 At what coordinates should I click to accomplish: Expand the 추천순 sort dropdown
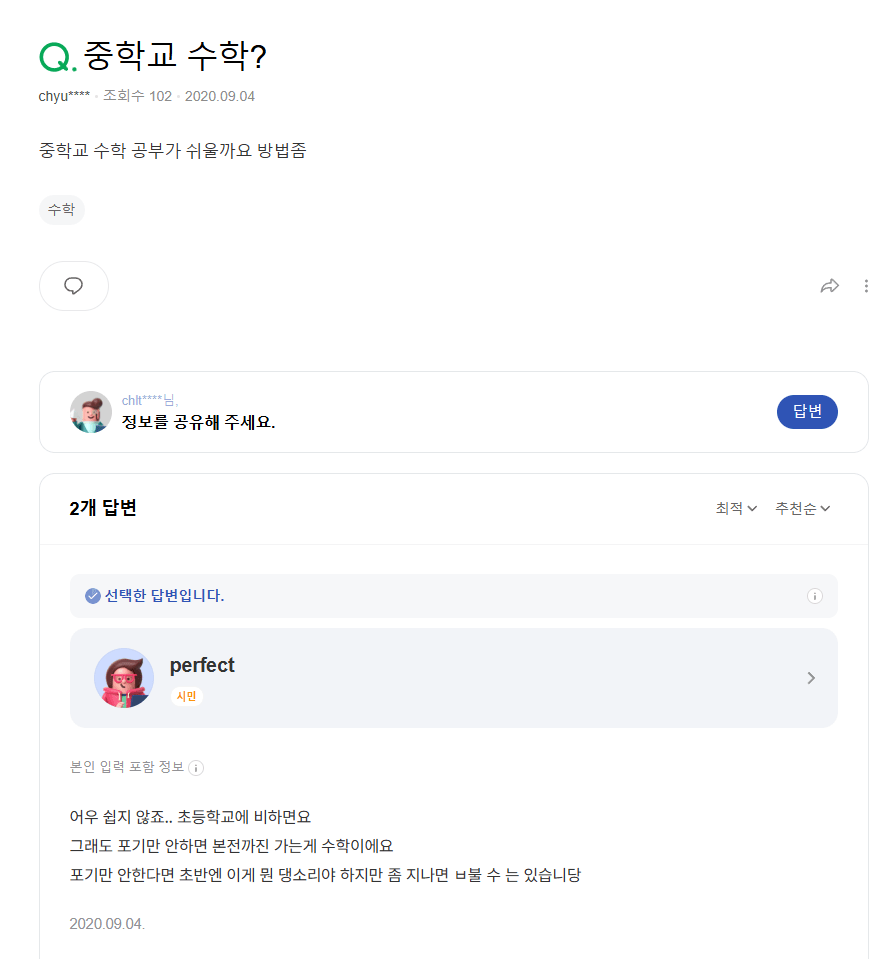pyautogui.click(x=803, y=508)
